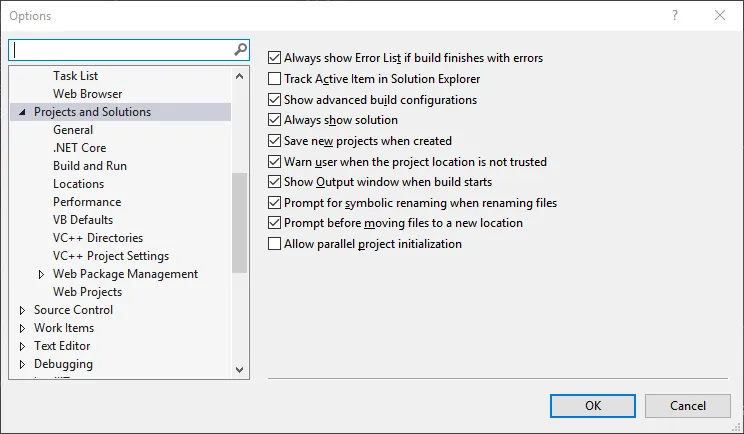Expand the Source Control node
This screenshot has width=744, height=434.
(x=22, y=310)
